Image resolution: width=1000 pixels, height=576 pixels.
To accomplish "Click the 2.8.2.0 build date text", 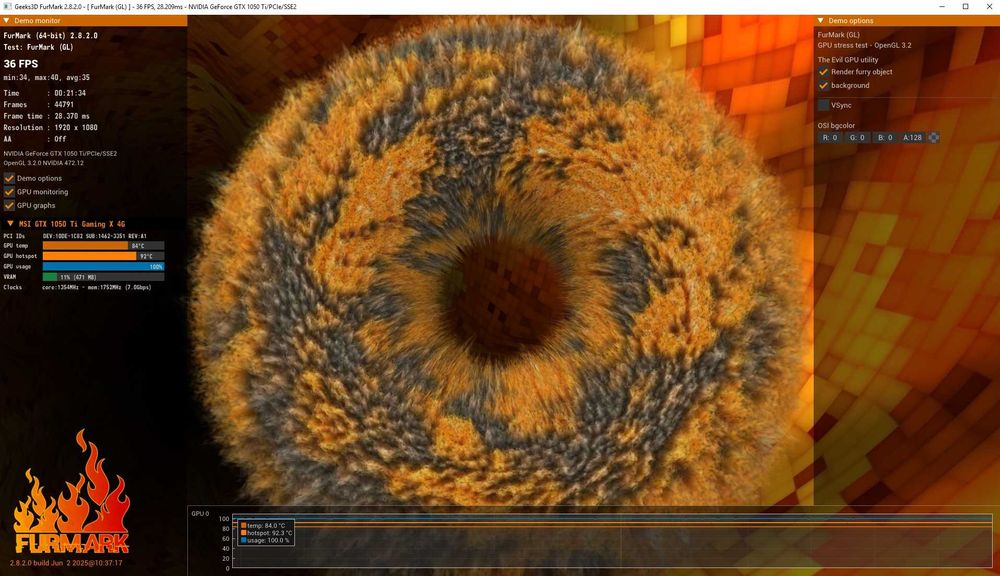I will (x=66, y=563).
